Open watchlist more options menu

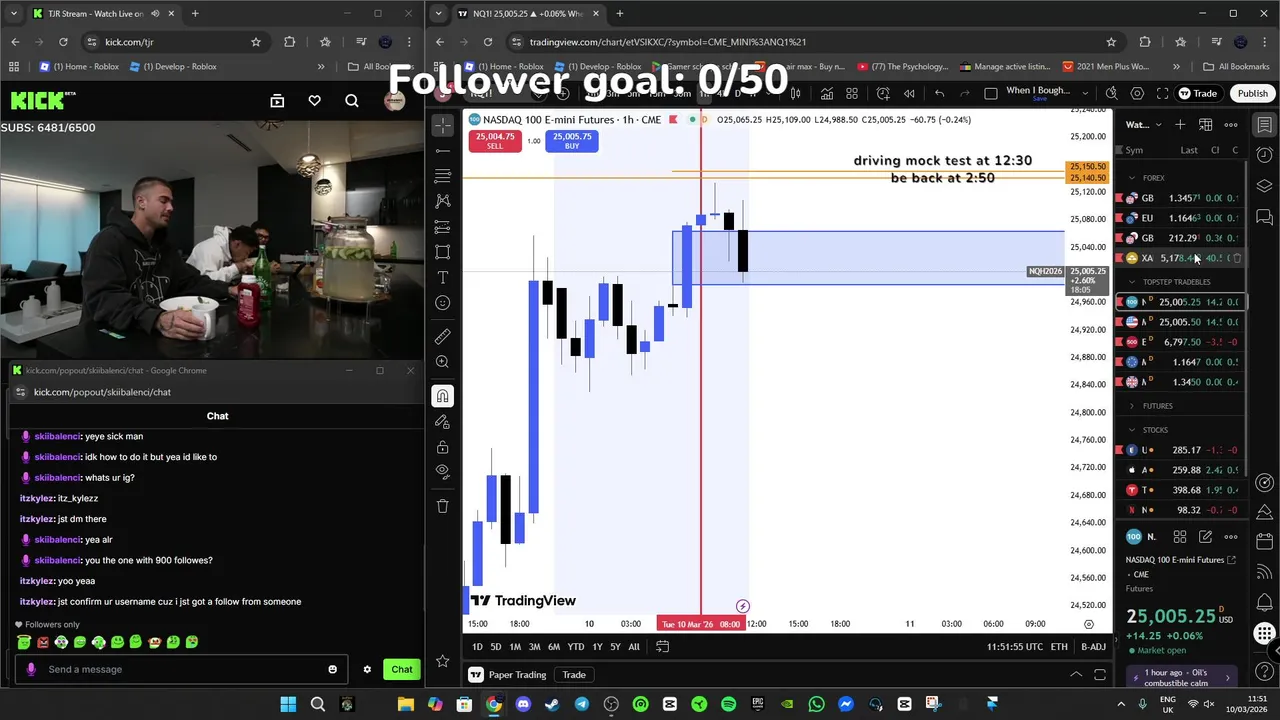(1231, 125)
